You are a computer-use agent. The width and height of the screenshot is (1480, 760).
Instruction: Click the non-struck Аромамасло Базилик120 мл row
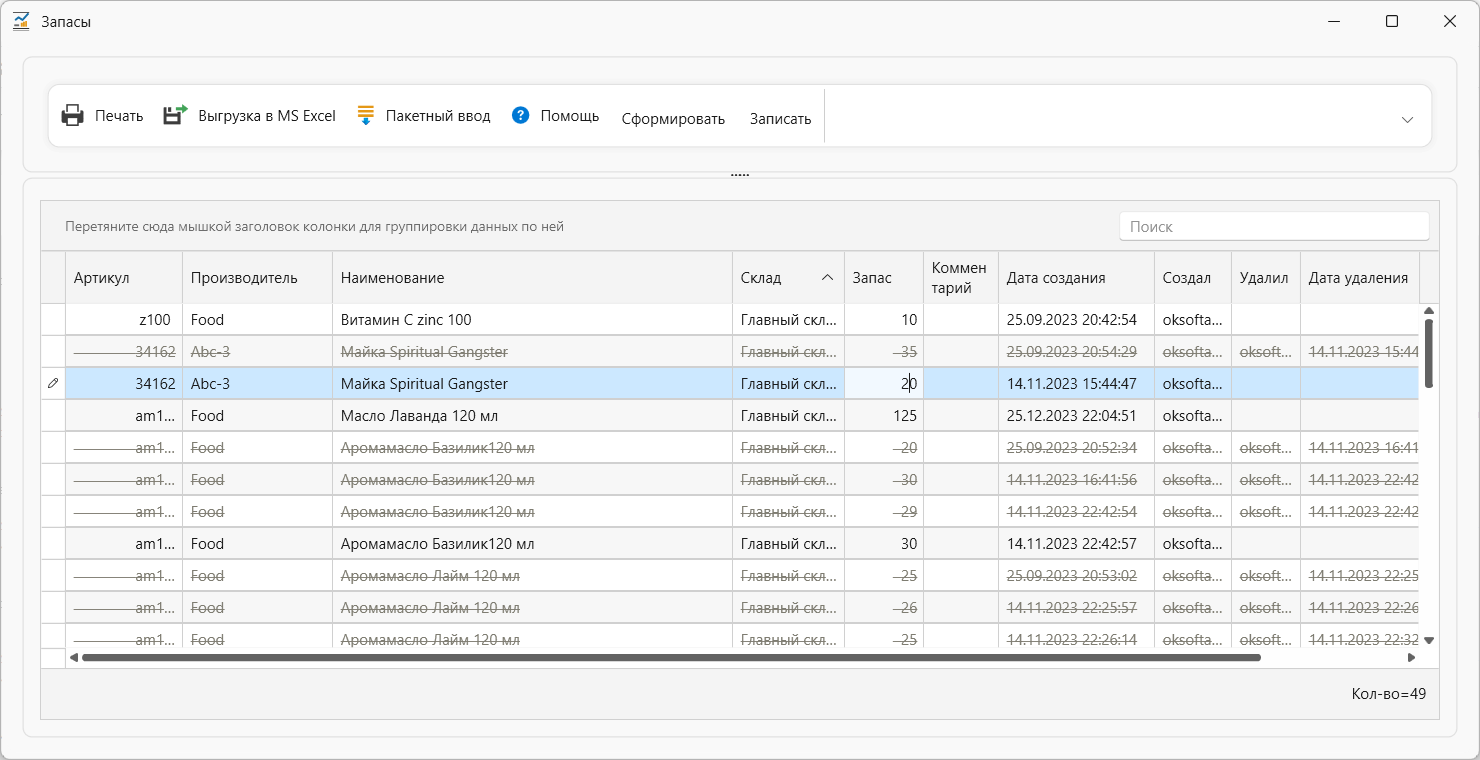(741, 544)
